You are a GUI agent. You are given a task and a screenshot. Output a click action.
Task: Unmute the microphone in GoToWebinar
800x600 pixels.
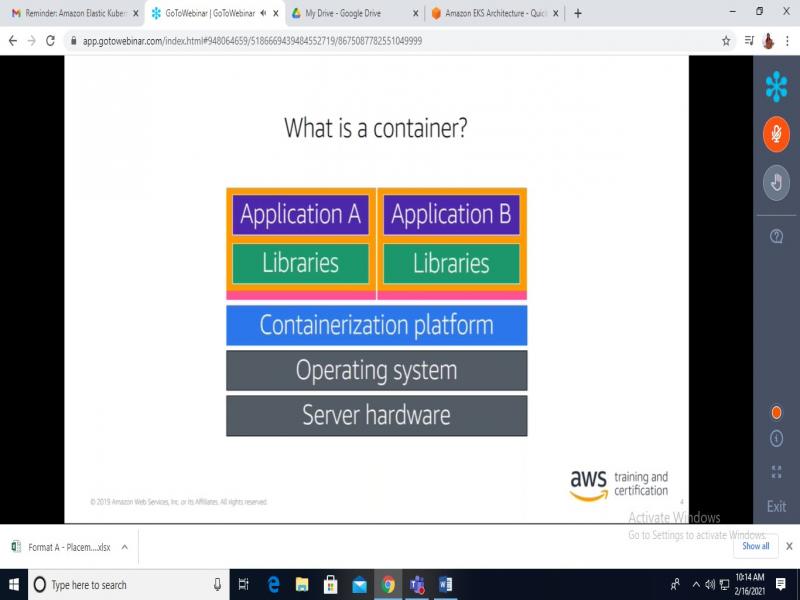coord(776,134)
